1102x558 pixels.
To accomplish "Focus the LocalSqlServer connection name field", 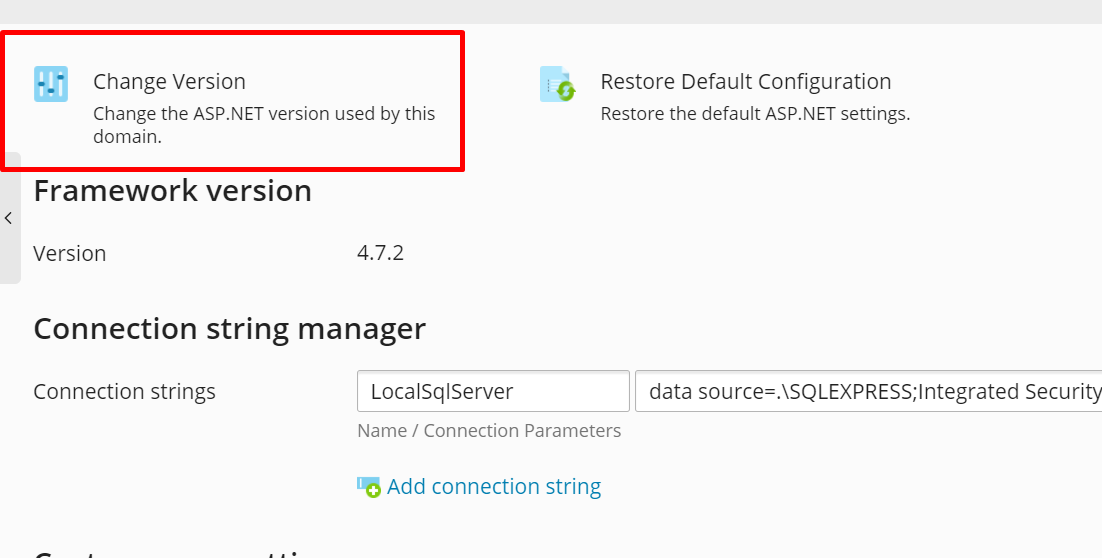I will [x=493, y=391].
